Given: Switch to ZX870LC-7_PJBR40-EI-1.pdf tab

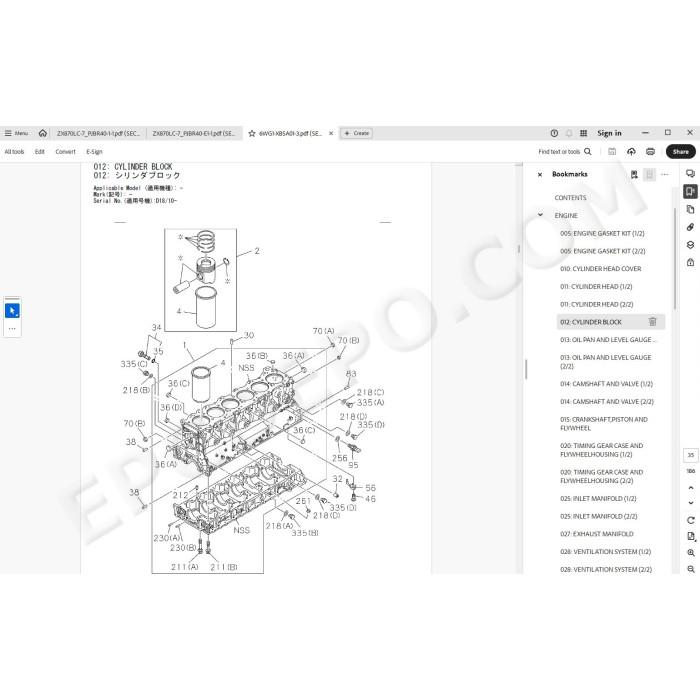Looking at the screenshot, I should pyautogui.click(x=194, y=133).
